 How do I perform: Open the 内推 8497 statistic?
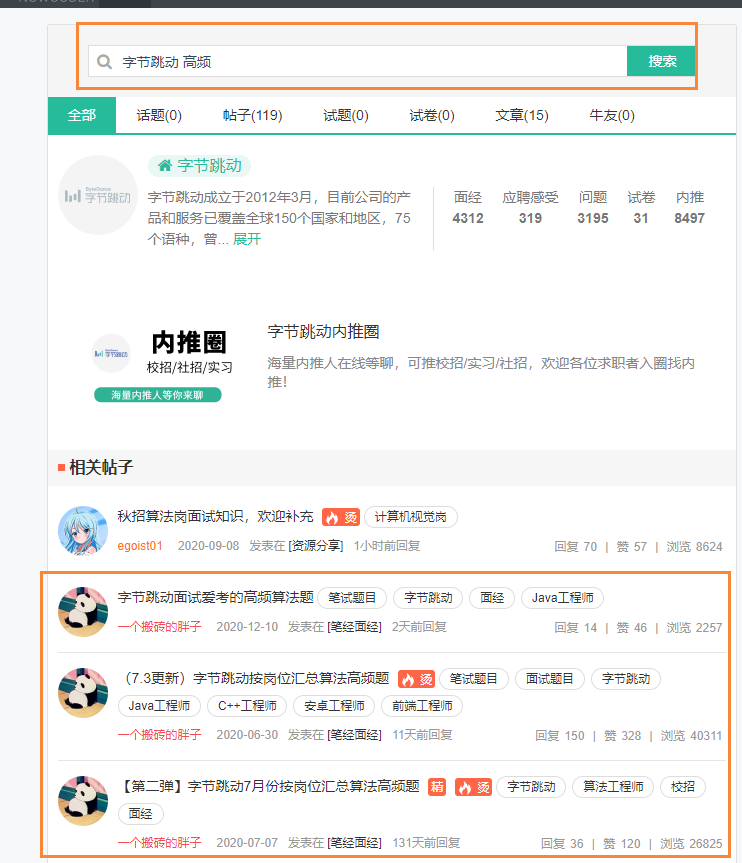[x=690, y=207]
